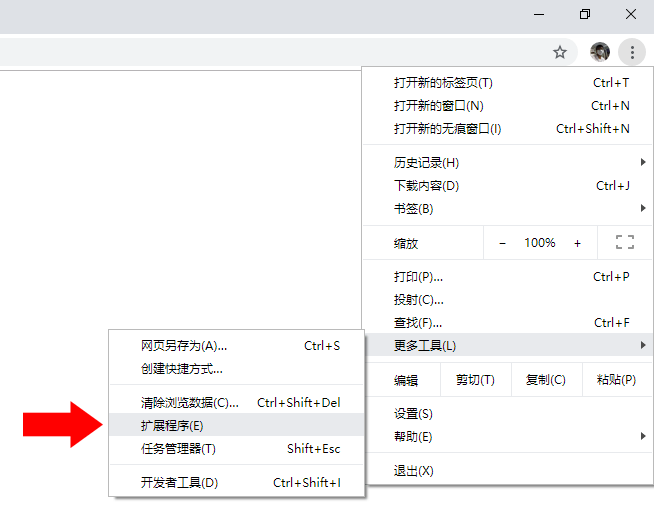The image size is (654, 516).
Task: Launch 任务管理器(T) from submenu
Action: 236,448
